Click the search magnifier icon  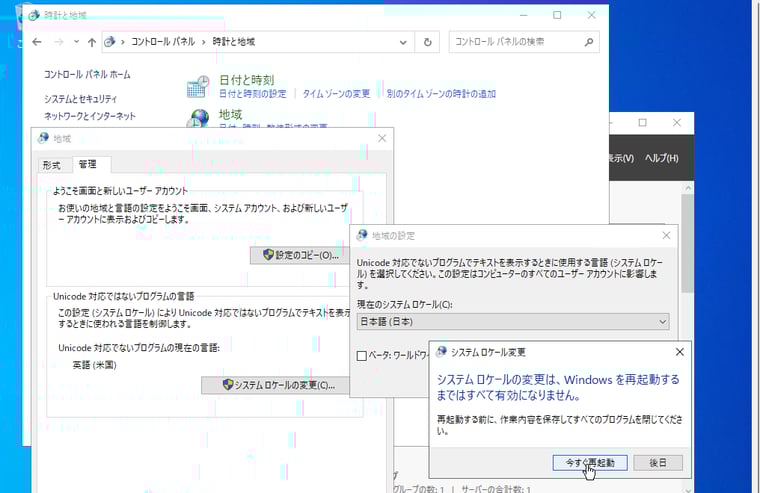tap(589, 42)
